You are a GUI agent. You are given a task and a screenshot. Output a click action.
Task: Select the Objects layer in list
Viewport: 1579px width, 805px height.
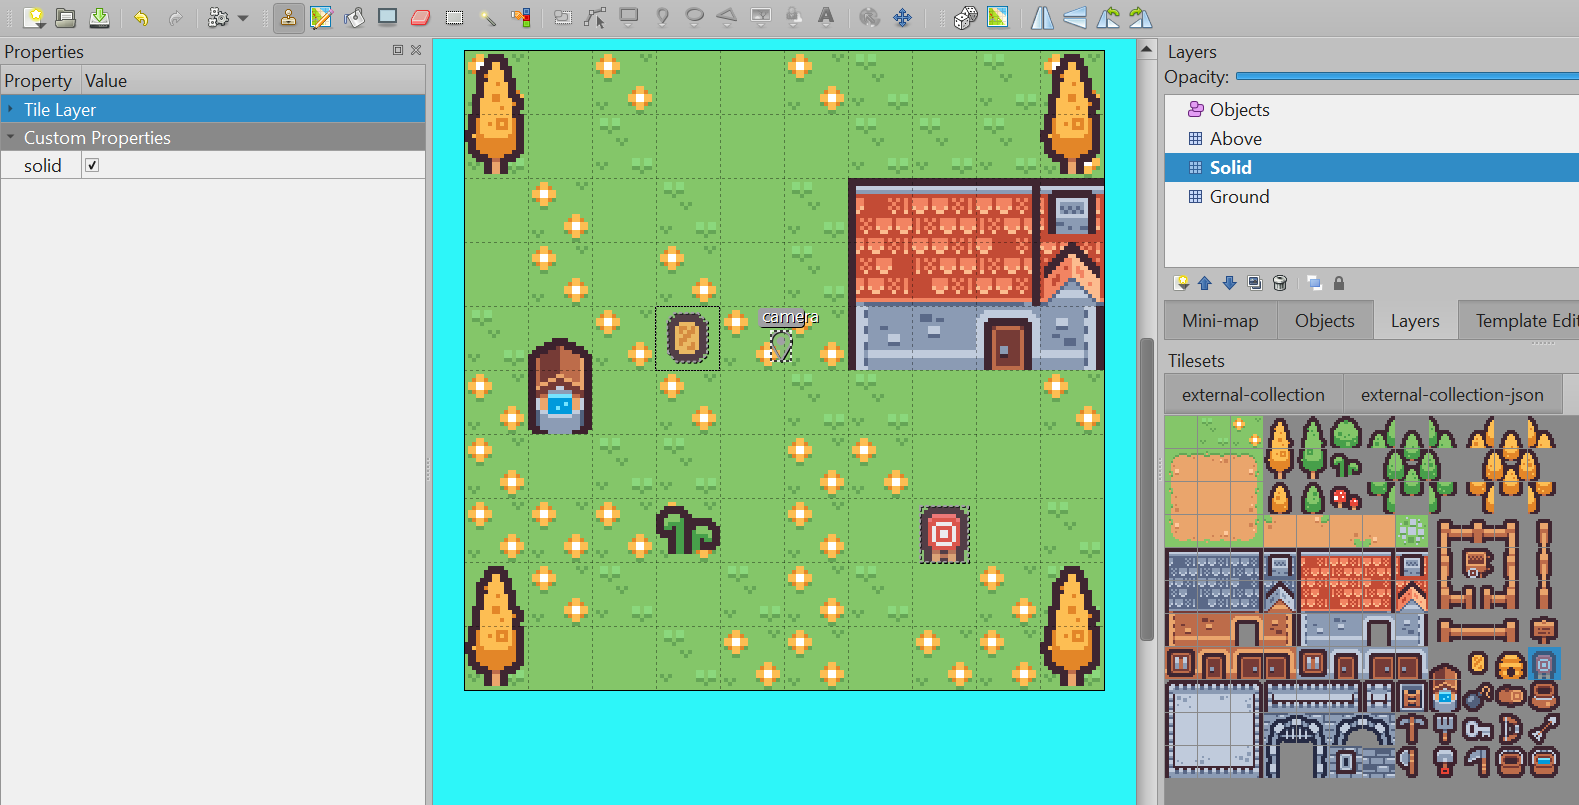tap(1239, 110)
